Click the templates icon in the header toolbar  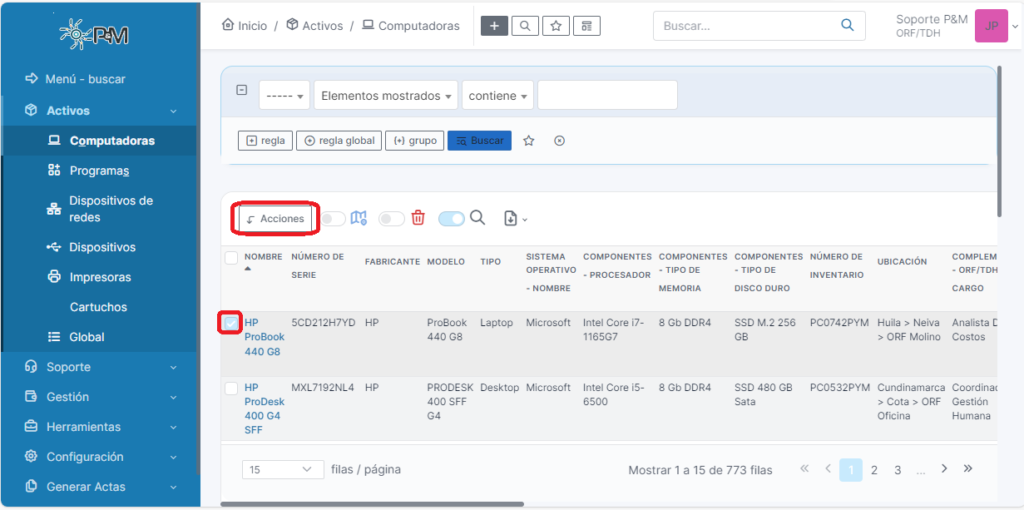coord(587,26)
